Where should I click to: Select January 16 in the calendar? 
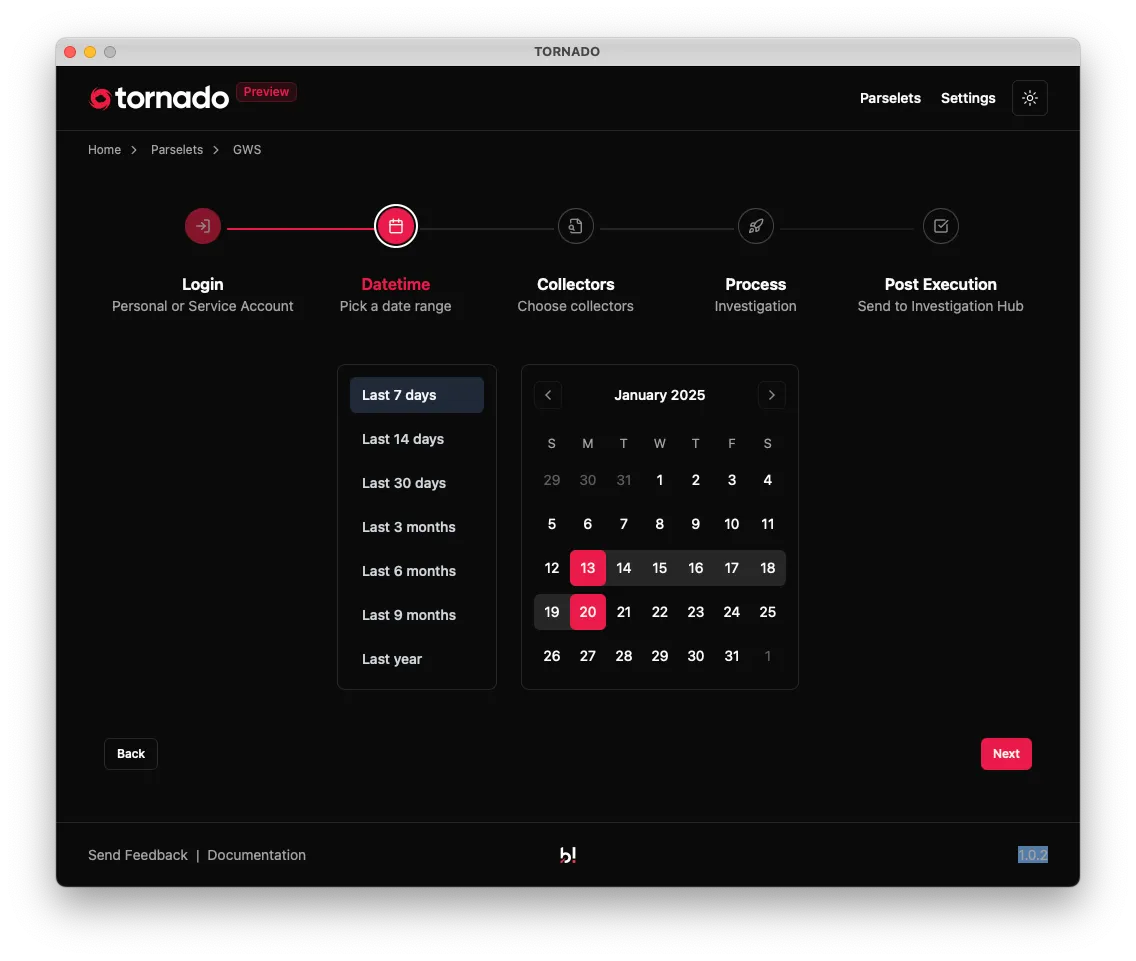(696, 568)
